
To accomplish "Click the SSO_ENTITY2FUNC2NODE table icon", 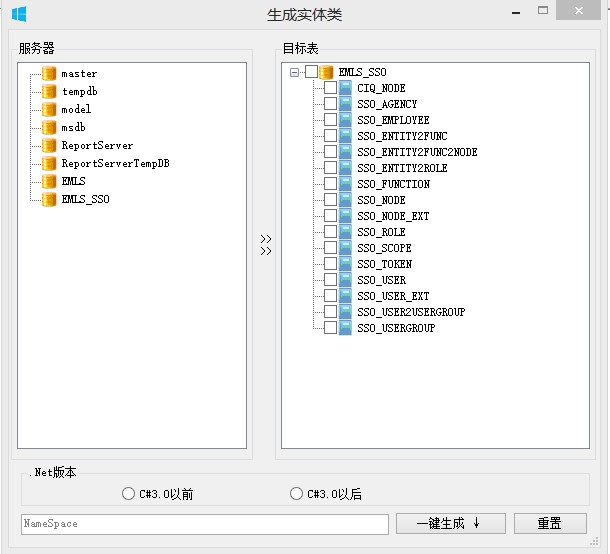I will pyautogui.click(x=345, y=152).
